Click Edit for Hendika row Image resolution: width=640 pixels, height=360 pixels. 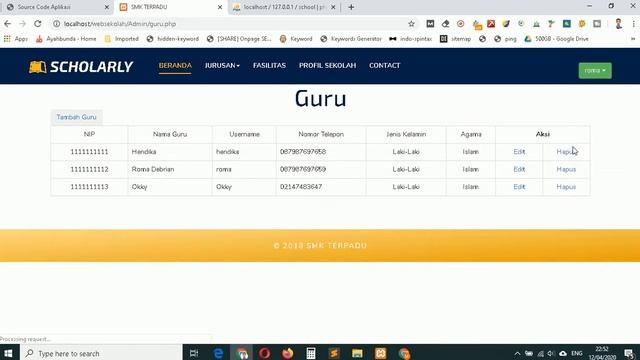pyautogui.click(x=519, y=152)
